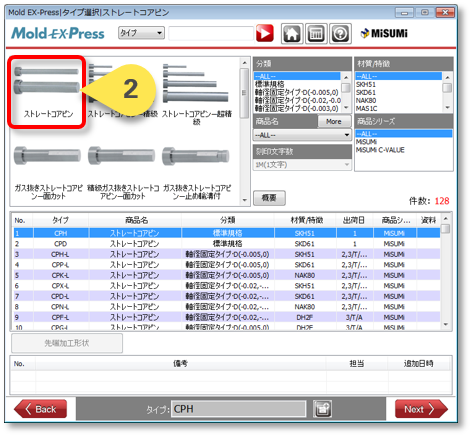Click the red play search arrow icon
This screenshot has height=436, width=470.
pos(265,33)
